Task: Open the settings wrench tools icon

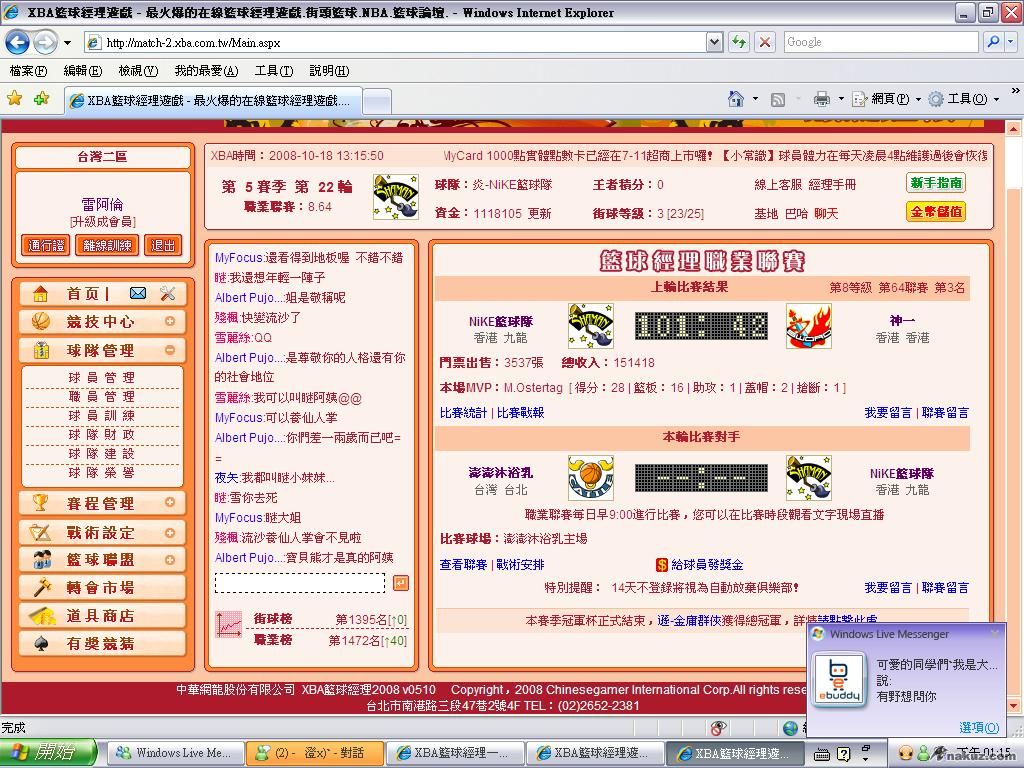Action: (x=168, y=294)
